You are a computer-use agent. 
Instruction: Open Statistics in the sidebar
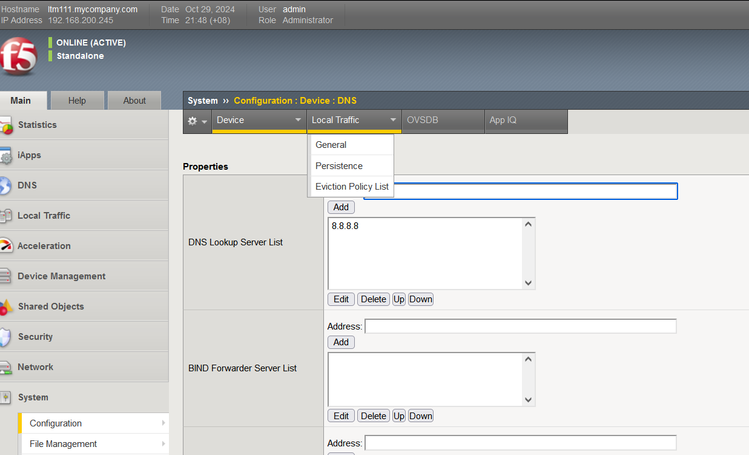(x=37, y=125)
